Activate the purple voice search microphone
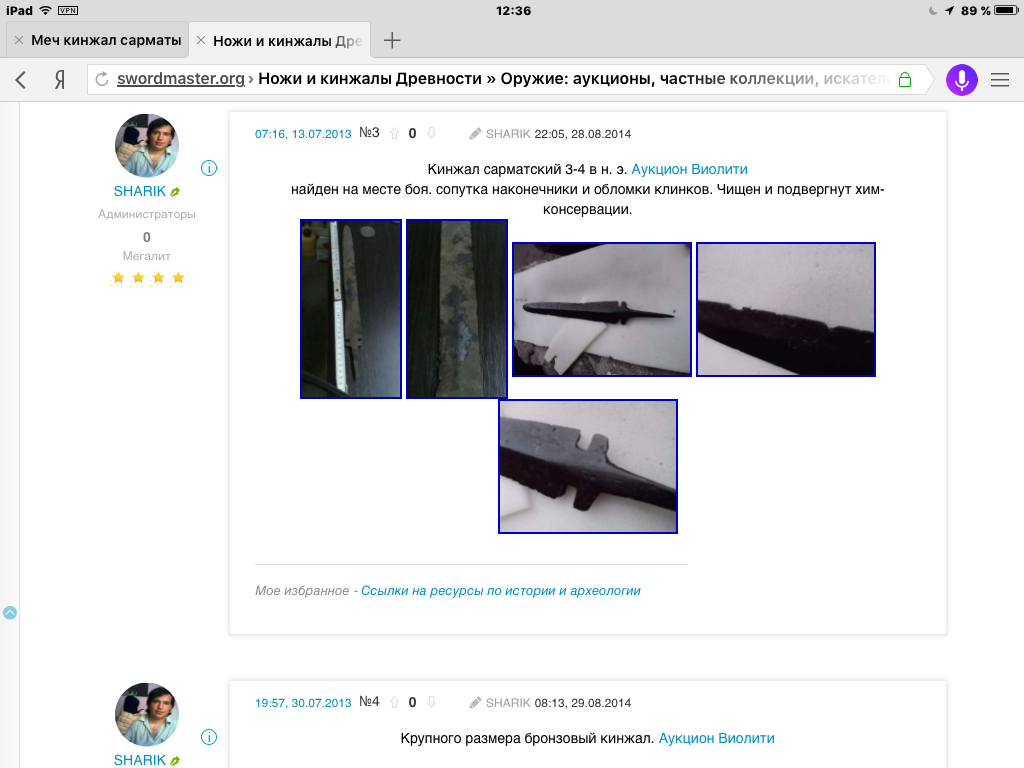1024x768 pixels. (961, 80)
